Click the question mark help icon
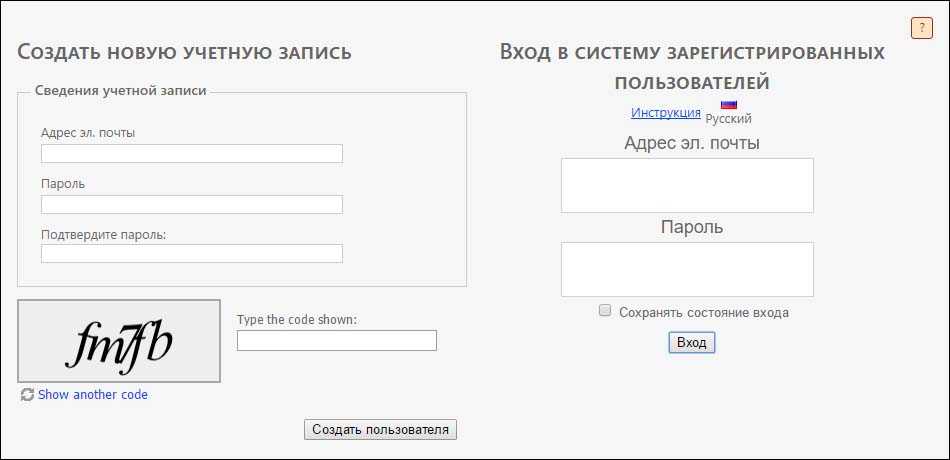Viewport: 950px width, 460px height. 921,28
